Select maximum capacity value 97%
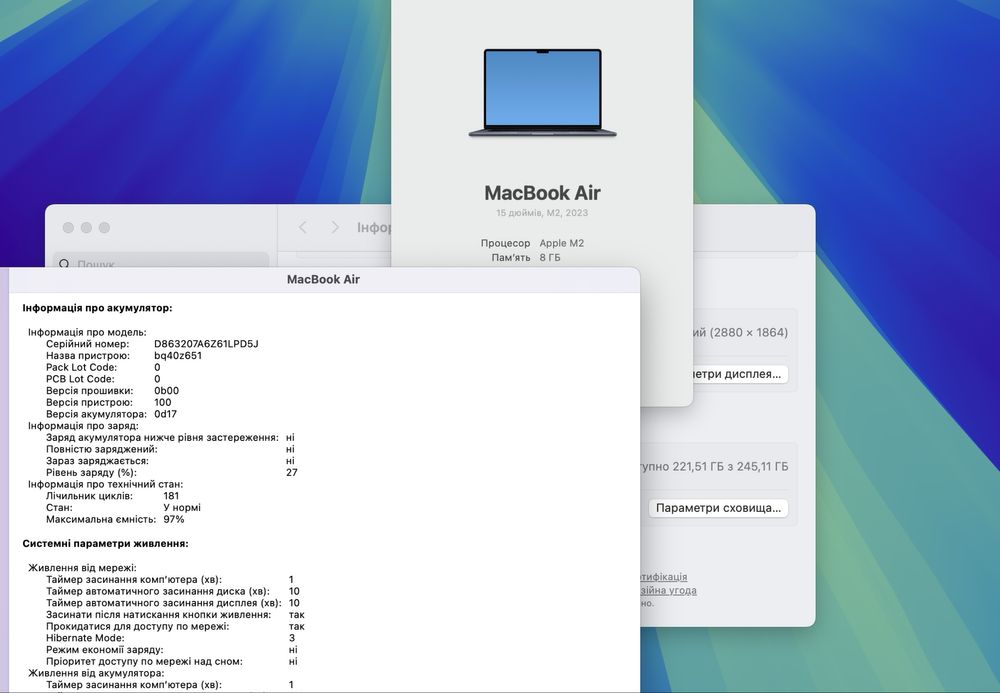Image resolution: width=1000 pixels, height=693 pixels. pos(173,520)
